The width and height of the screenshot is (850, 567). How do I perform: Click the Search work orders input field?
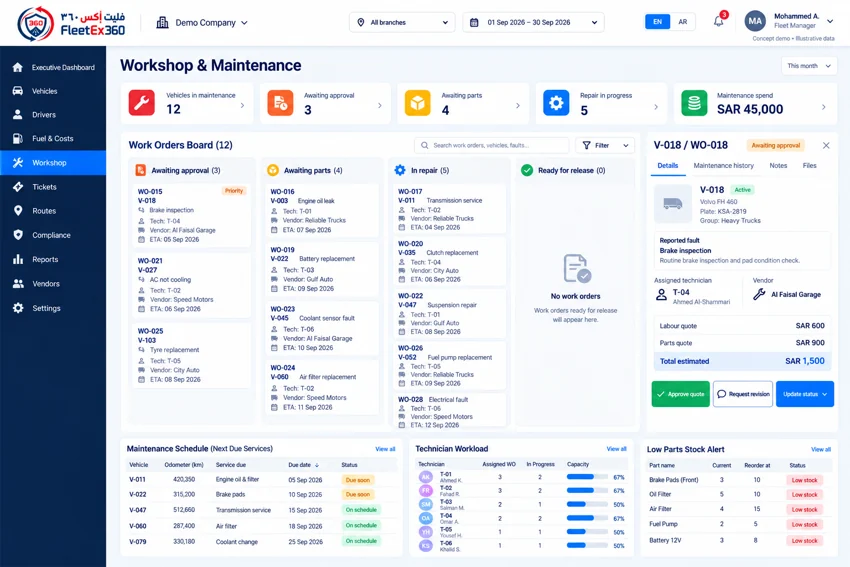click(x=492, y=145)
